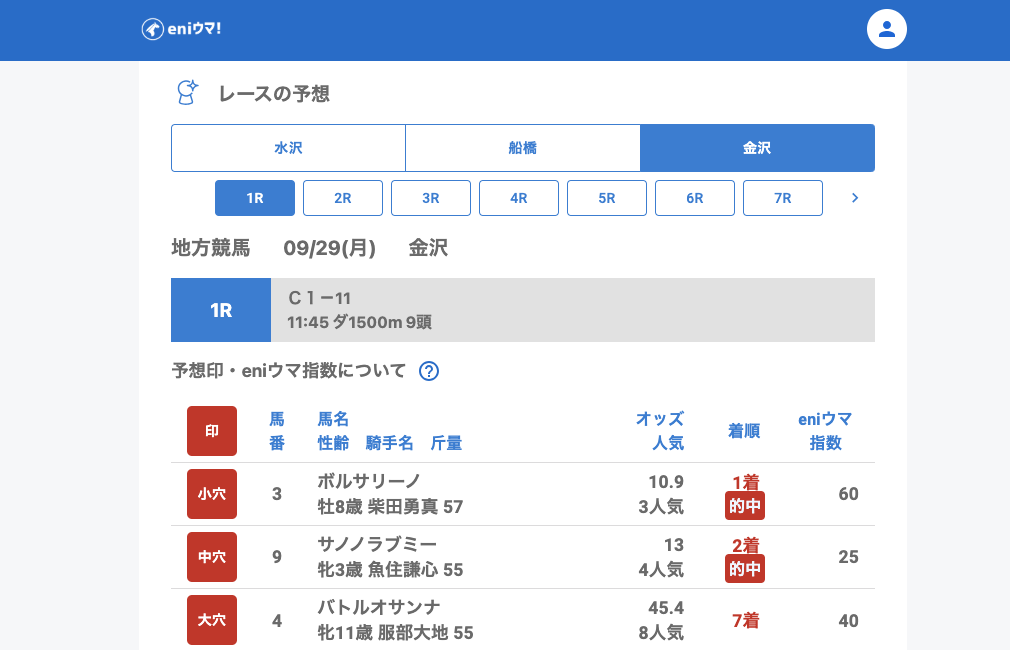Open race 7R
The height and width of the screenshot is (650, 1010).
coord(783,198)
